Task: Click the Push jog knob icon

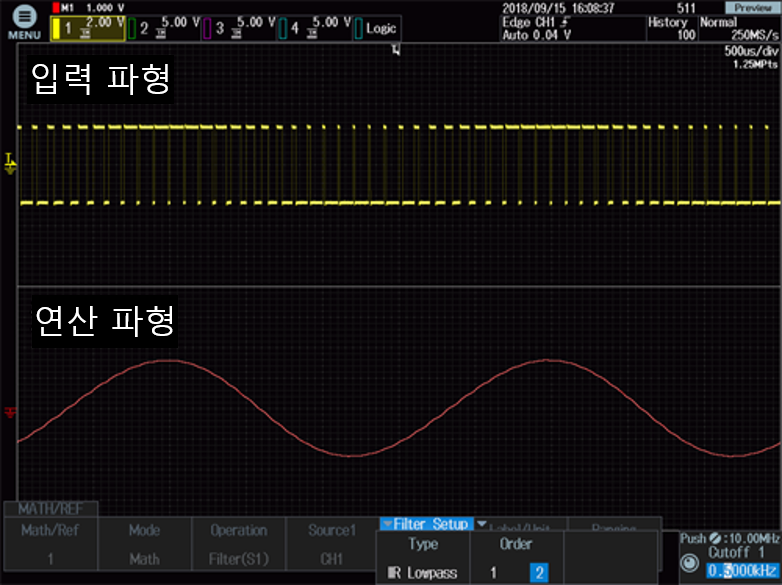Action: pyautogui.click(x=690, y=563)
